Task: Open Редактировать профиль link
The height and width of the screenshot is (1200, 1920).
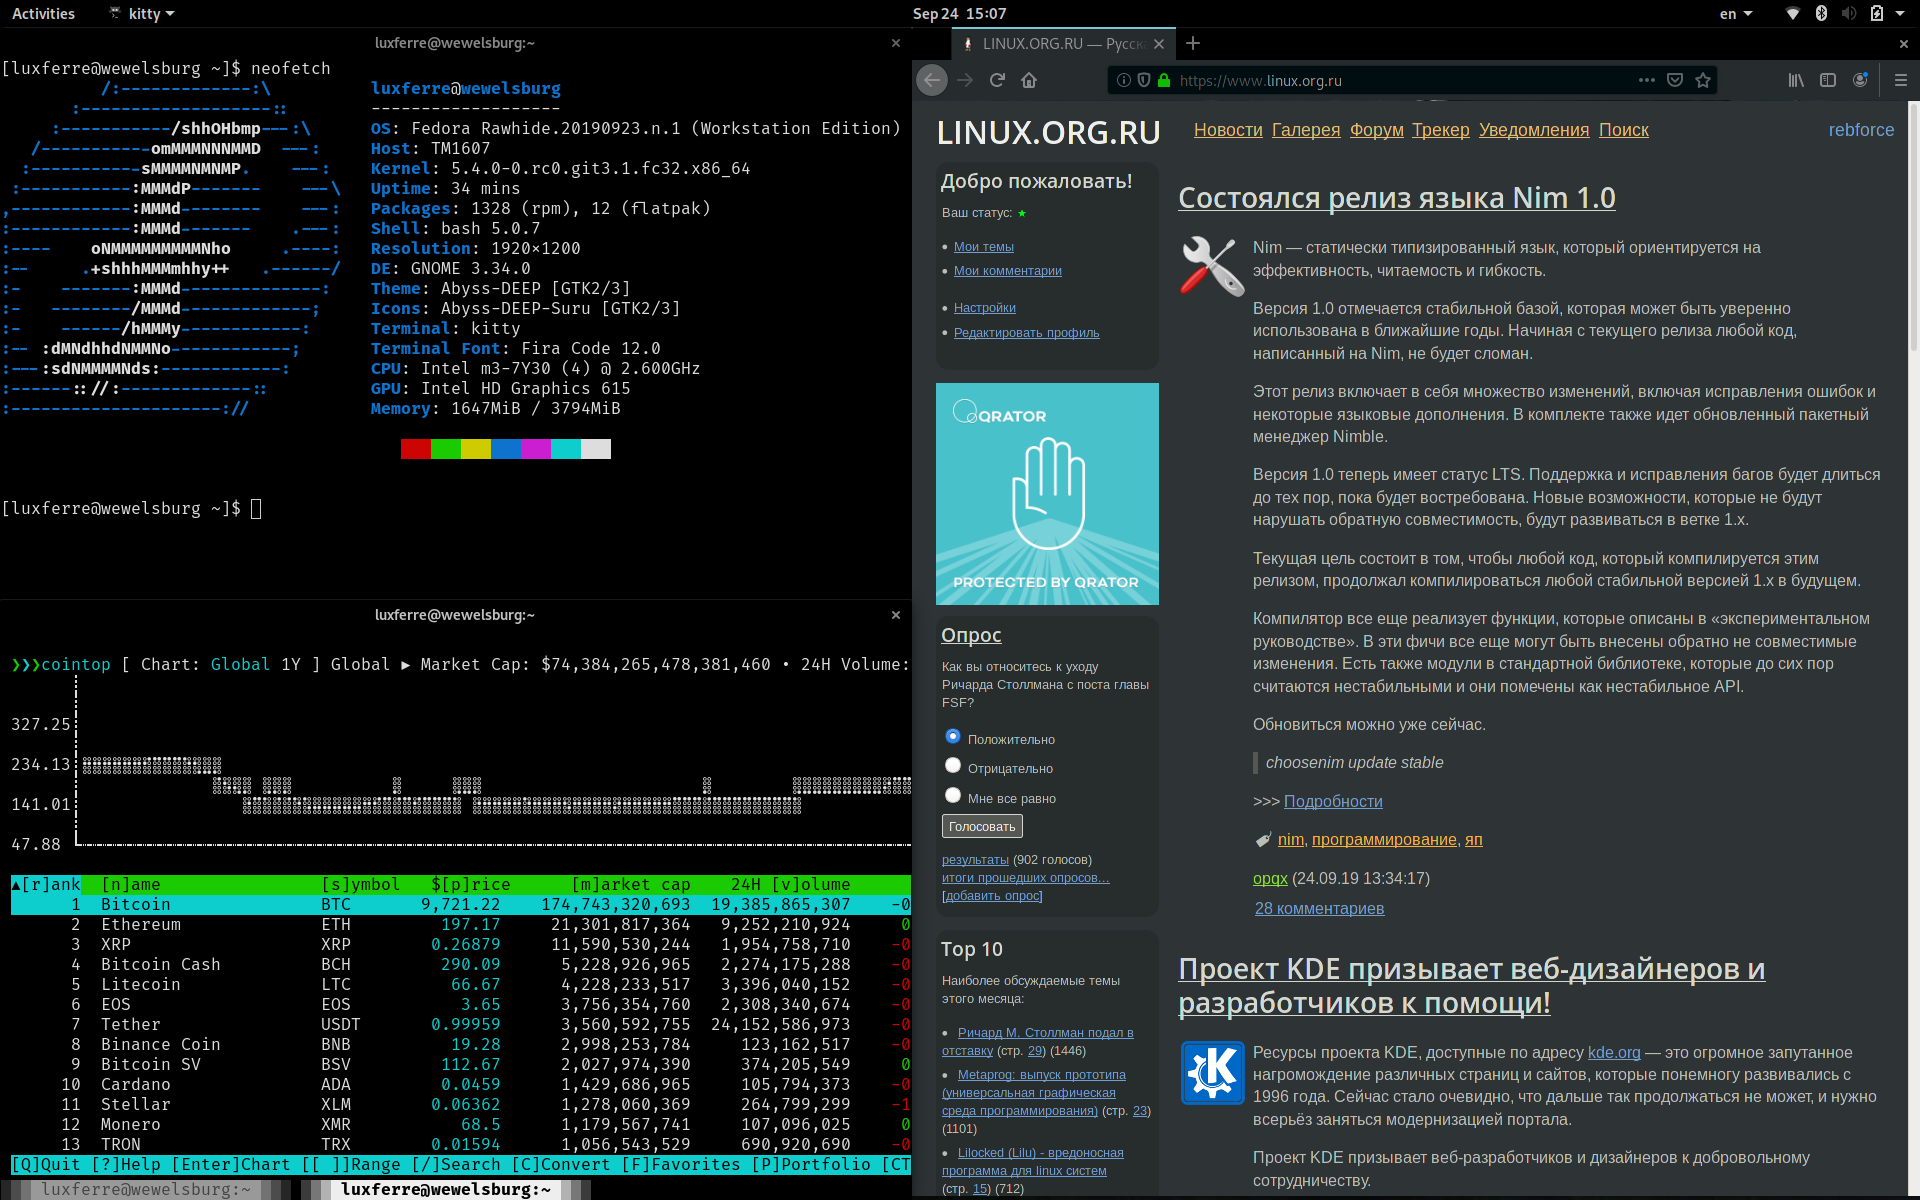Action: point(1027,332)
